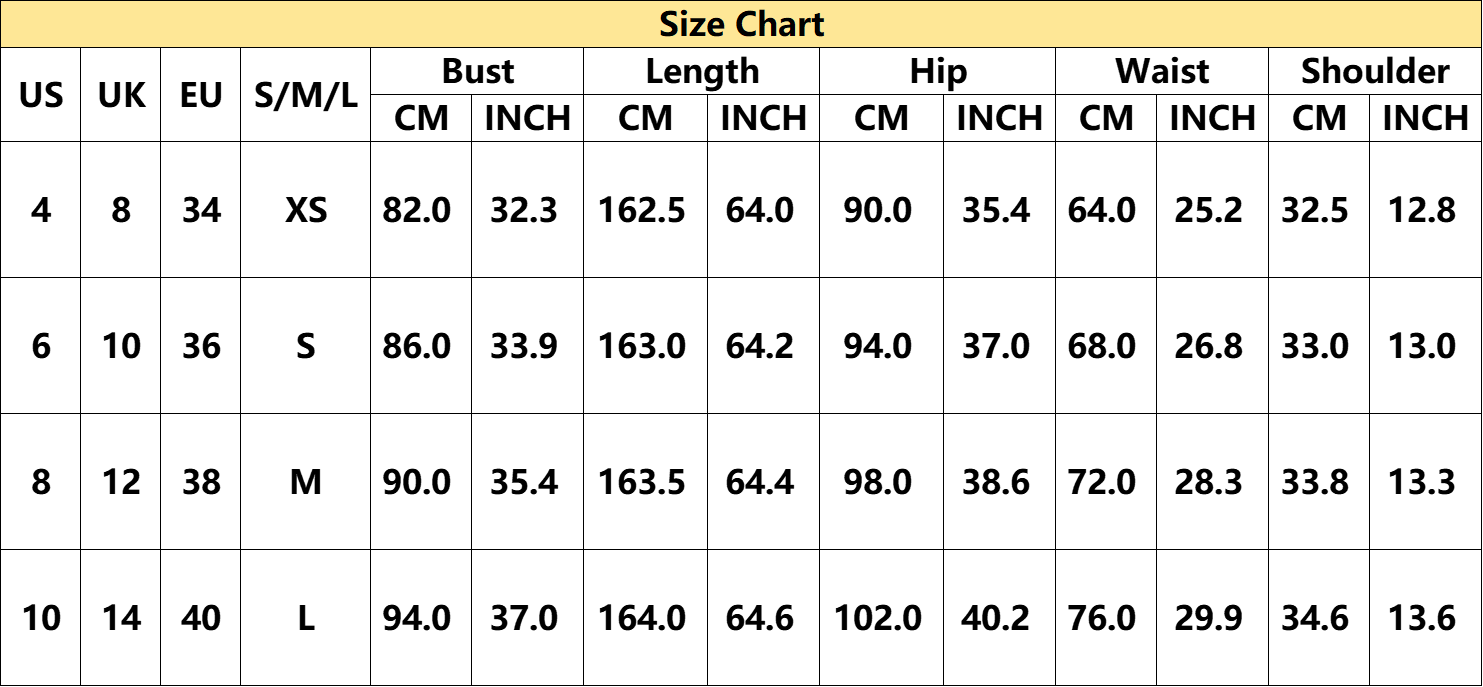Click the 13.6 shoulder inch cell
The width and height of the screenshot is (1483, 687).
click(x=1422, y=618)
